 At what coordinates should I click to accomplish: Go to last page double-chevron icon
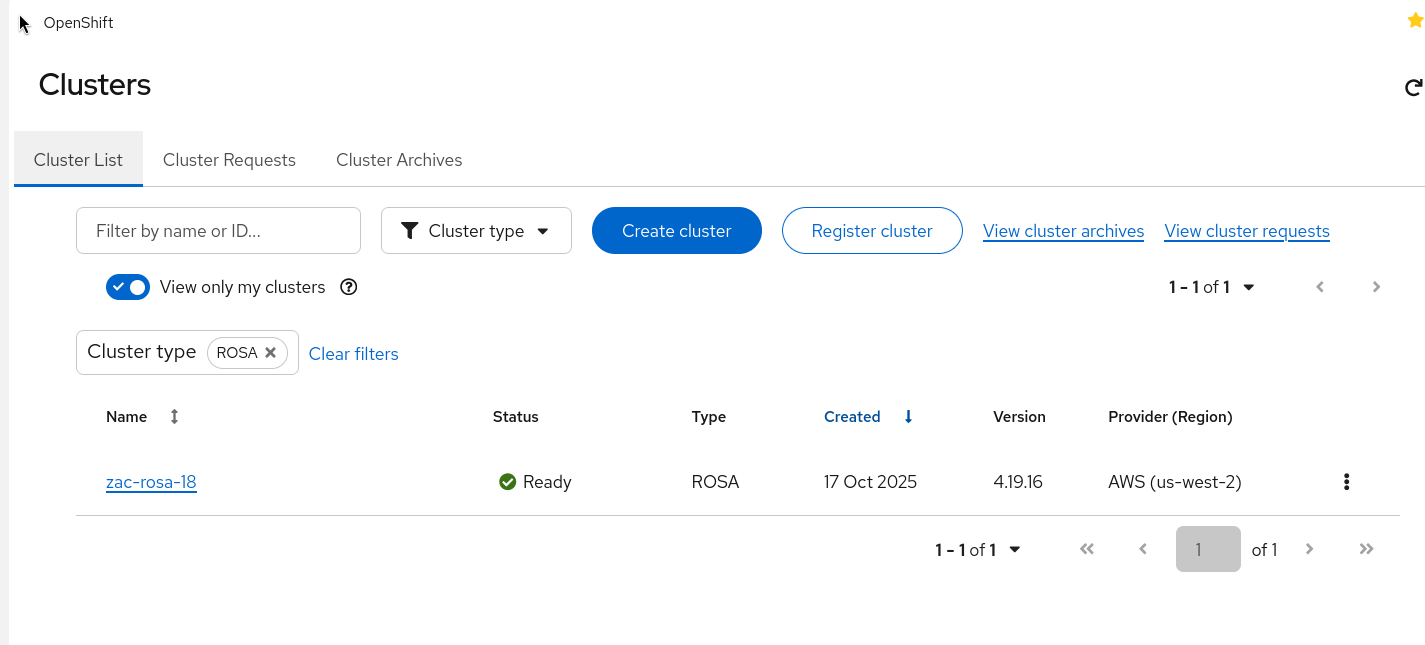point(1367,549)
